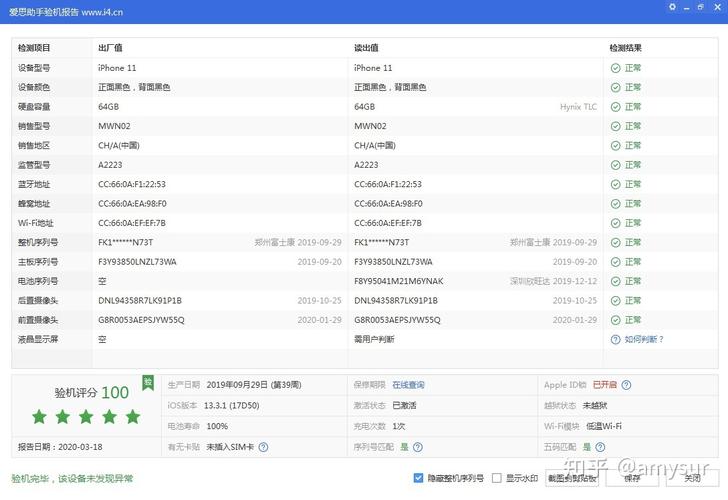Image resolution: width=728 pixels, height=500 pixels.
Task: Click green check icon in 硬盘容量 row
Action: point(616,107)
